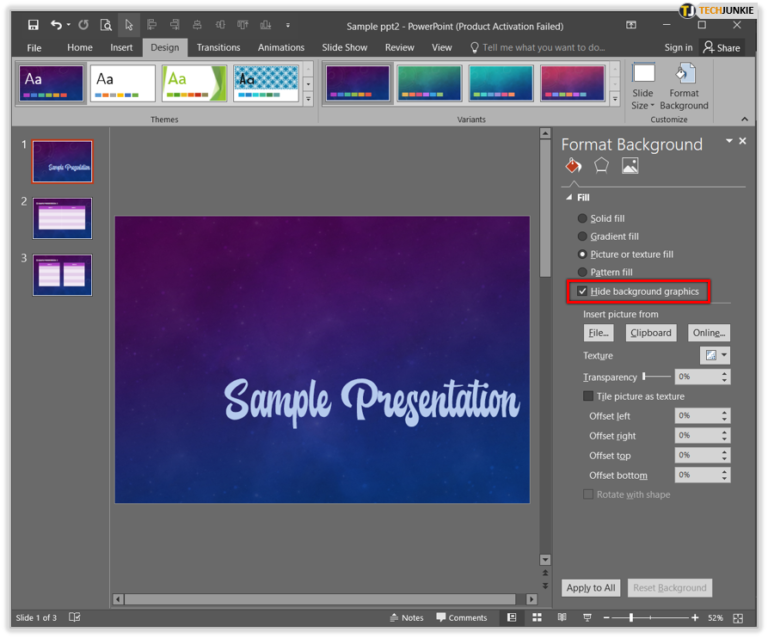Switch to the Home tab
The width and height of the screenshot is (768, 638).
pyautogui.click(x=80, y=47)
